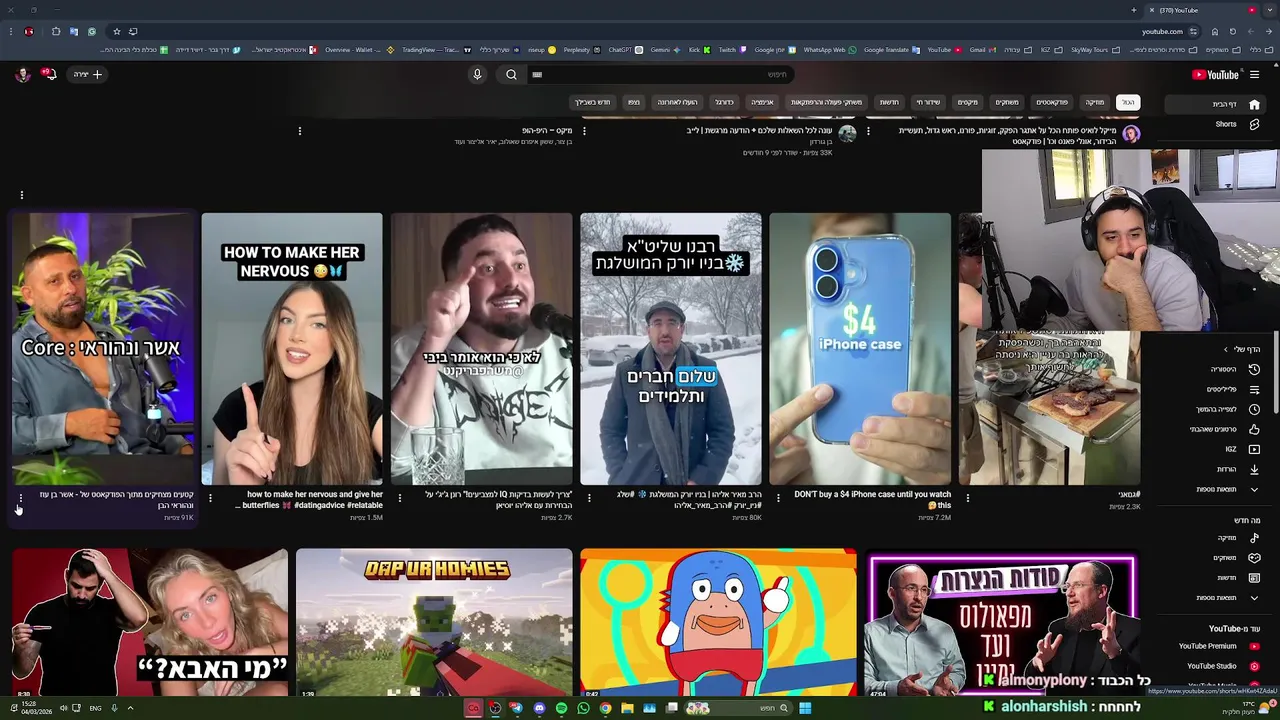This screenshot has width=1280, height=720.
Task: Click the Windows Start button
Action: coord(805,708)
